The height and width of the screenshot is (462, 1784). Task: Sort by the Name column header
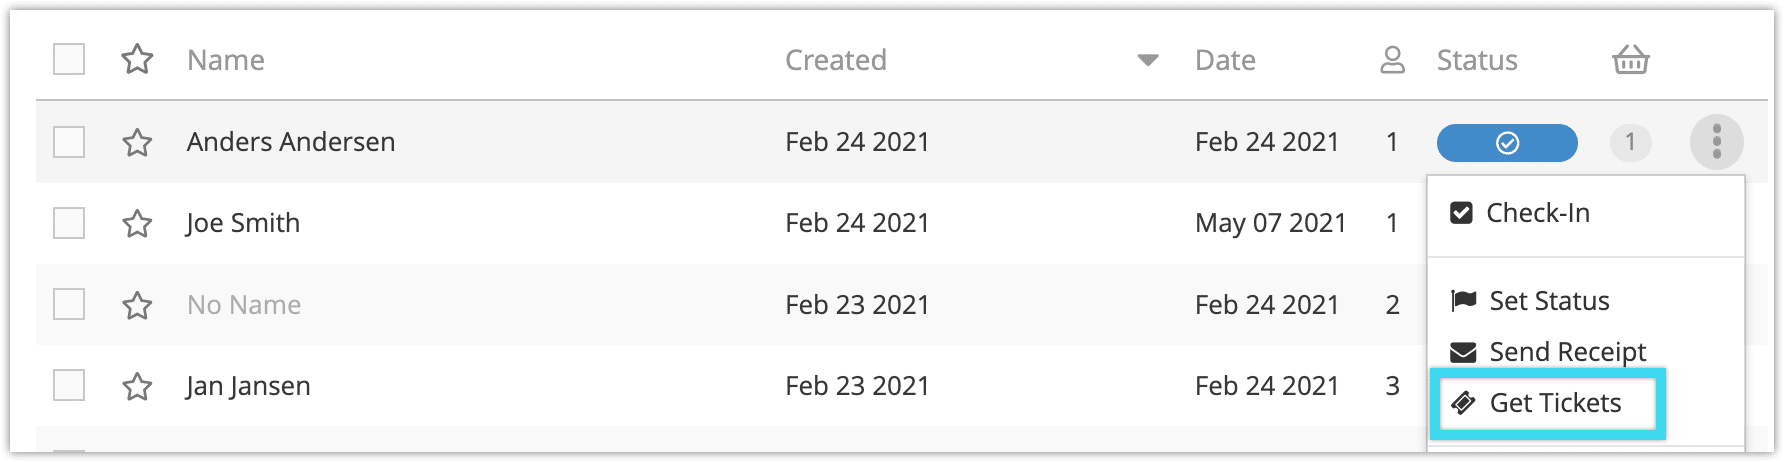coord(226,60)
